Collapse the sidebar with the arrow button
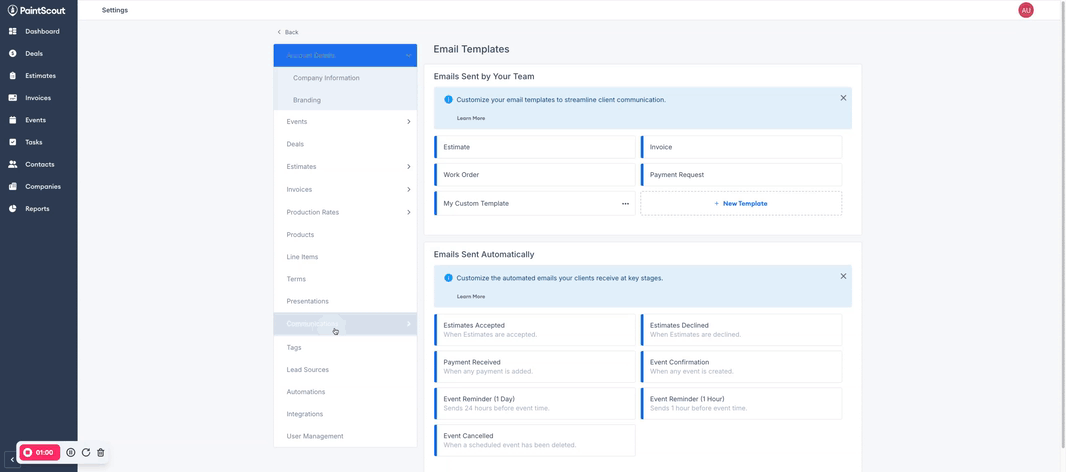 coord(12,460)
